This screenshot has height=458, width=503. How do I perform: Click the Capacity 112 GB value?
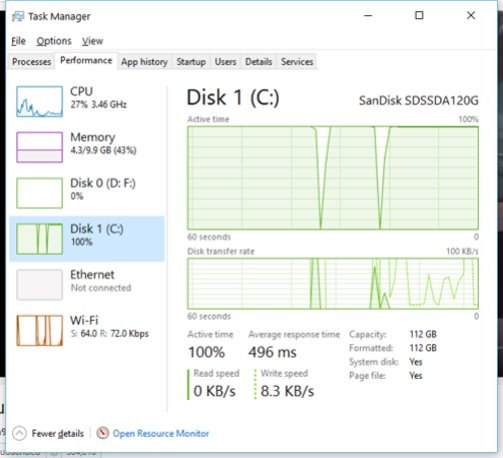click(x=423, y=334)
